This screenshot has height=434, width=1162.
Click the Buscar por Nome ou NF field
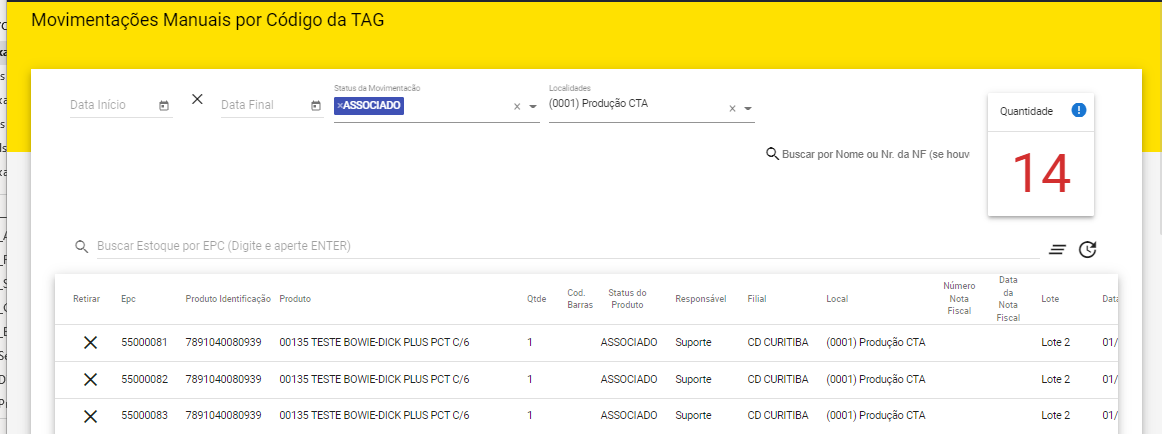click(875, 154)
